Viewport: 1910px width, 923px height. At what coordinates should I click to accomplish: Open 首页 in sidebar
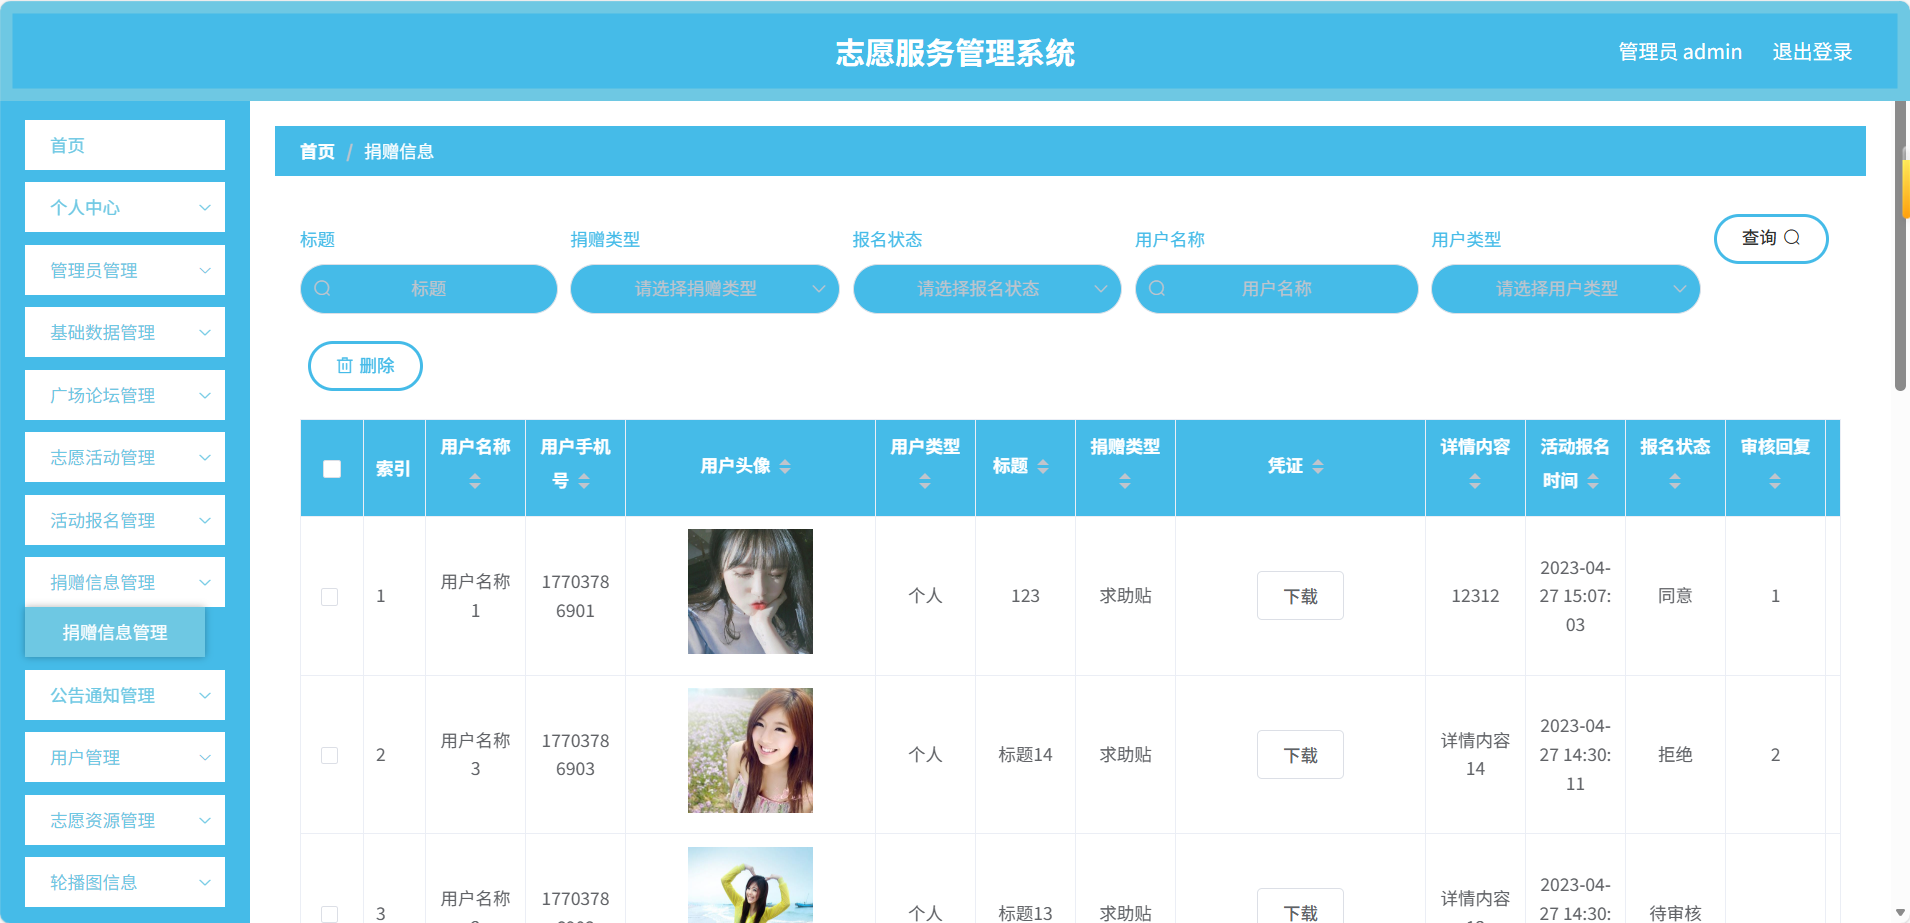pyautogui.click(x=125, y=145)
